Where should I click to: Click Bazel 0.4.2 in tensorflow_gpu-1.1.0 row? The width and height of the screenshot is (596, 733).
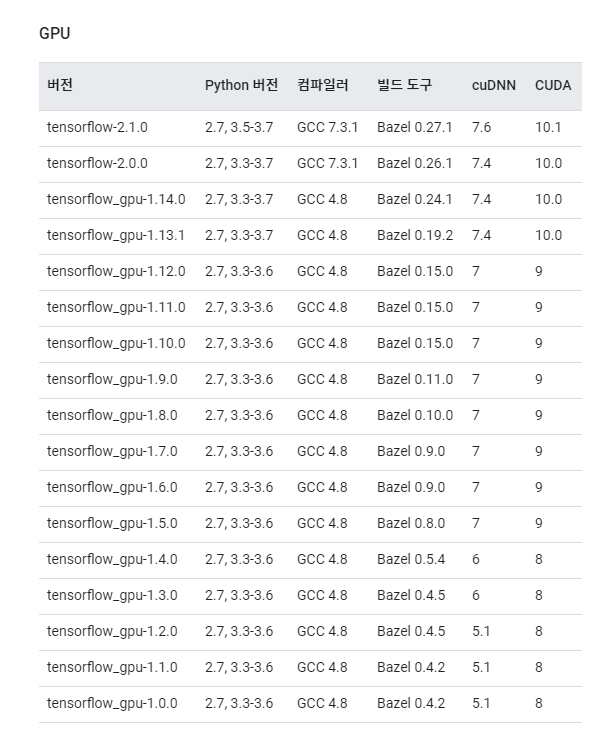(x=411, y=667)
